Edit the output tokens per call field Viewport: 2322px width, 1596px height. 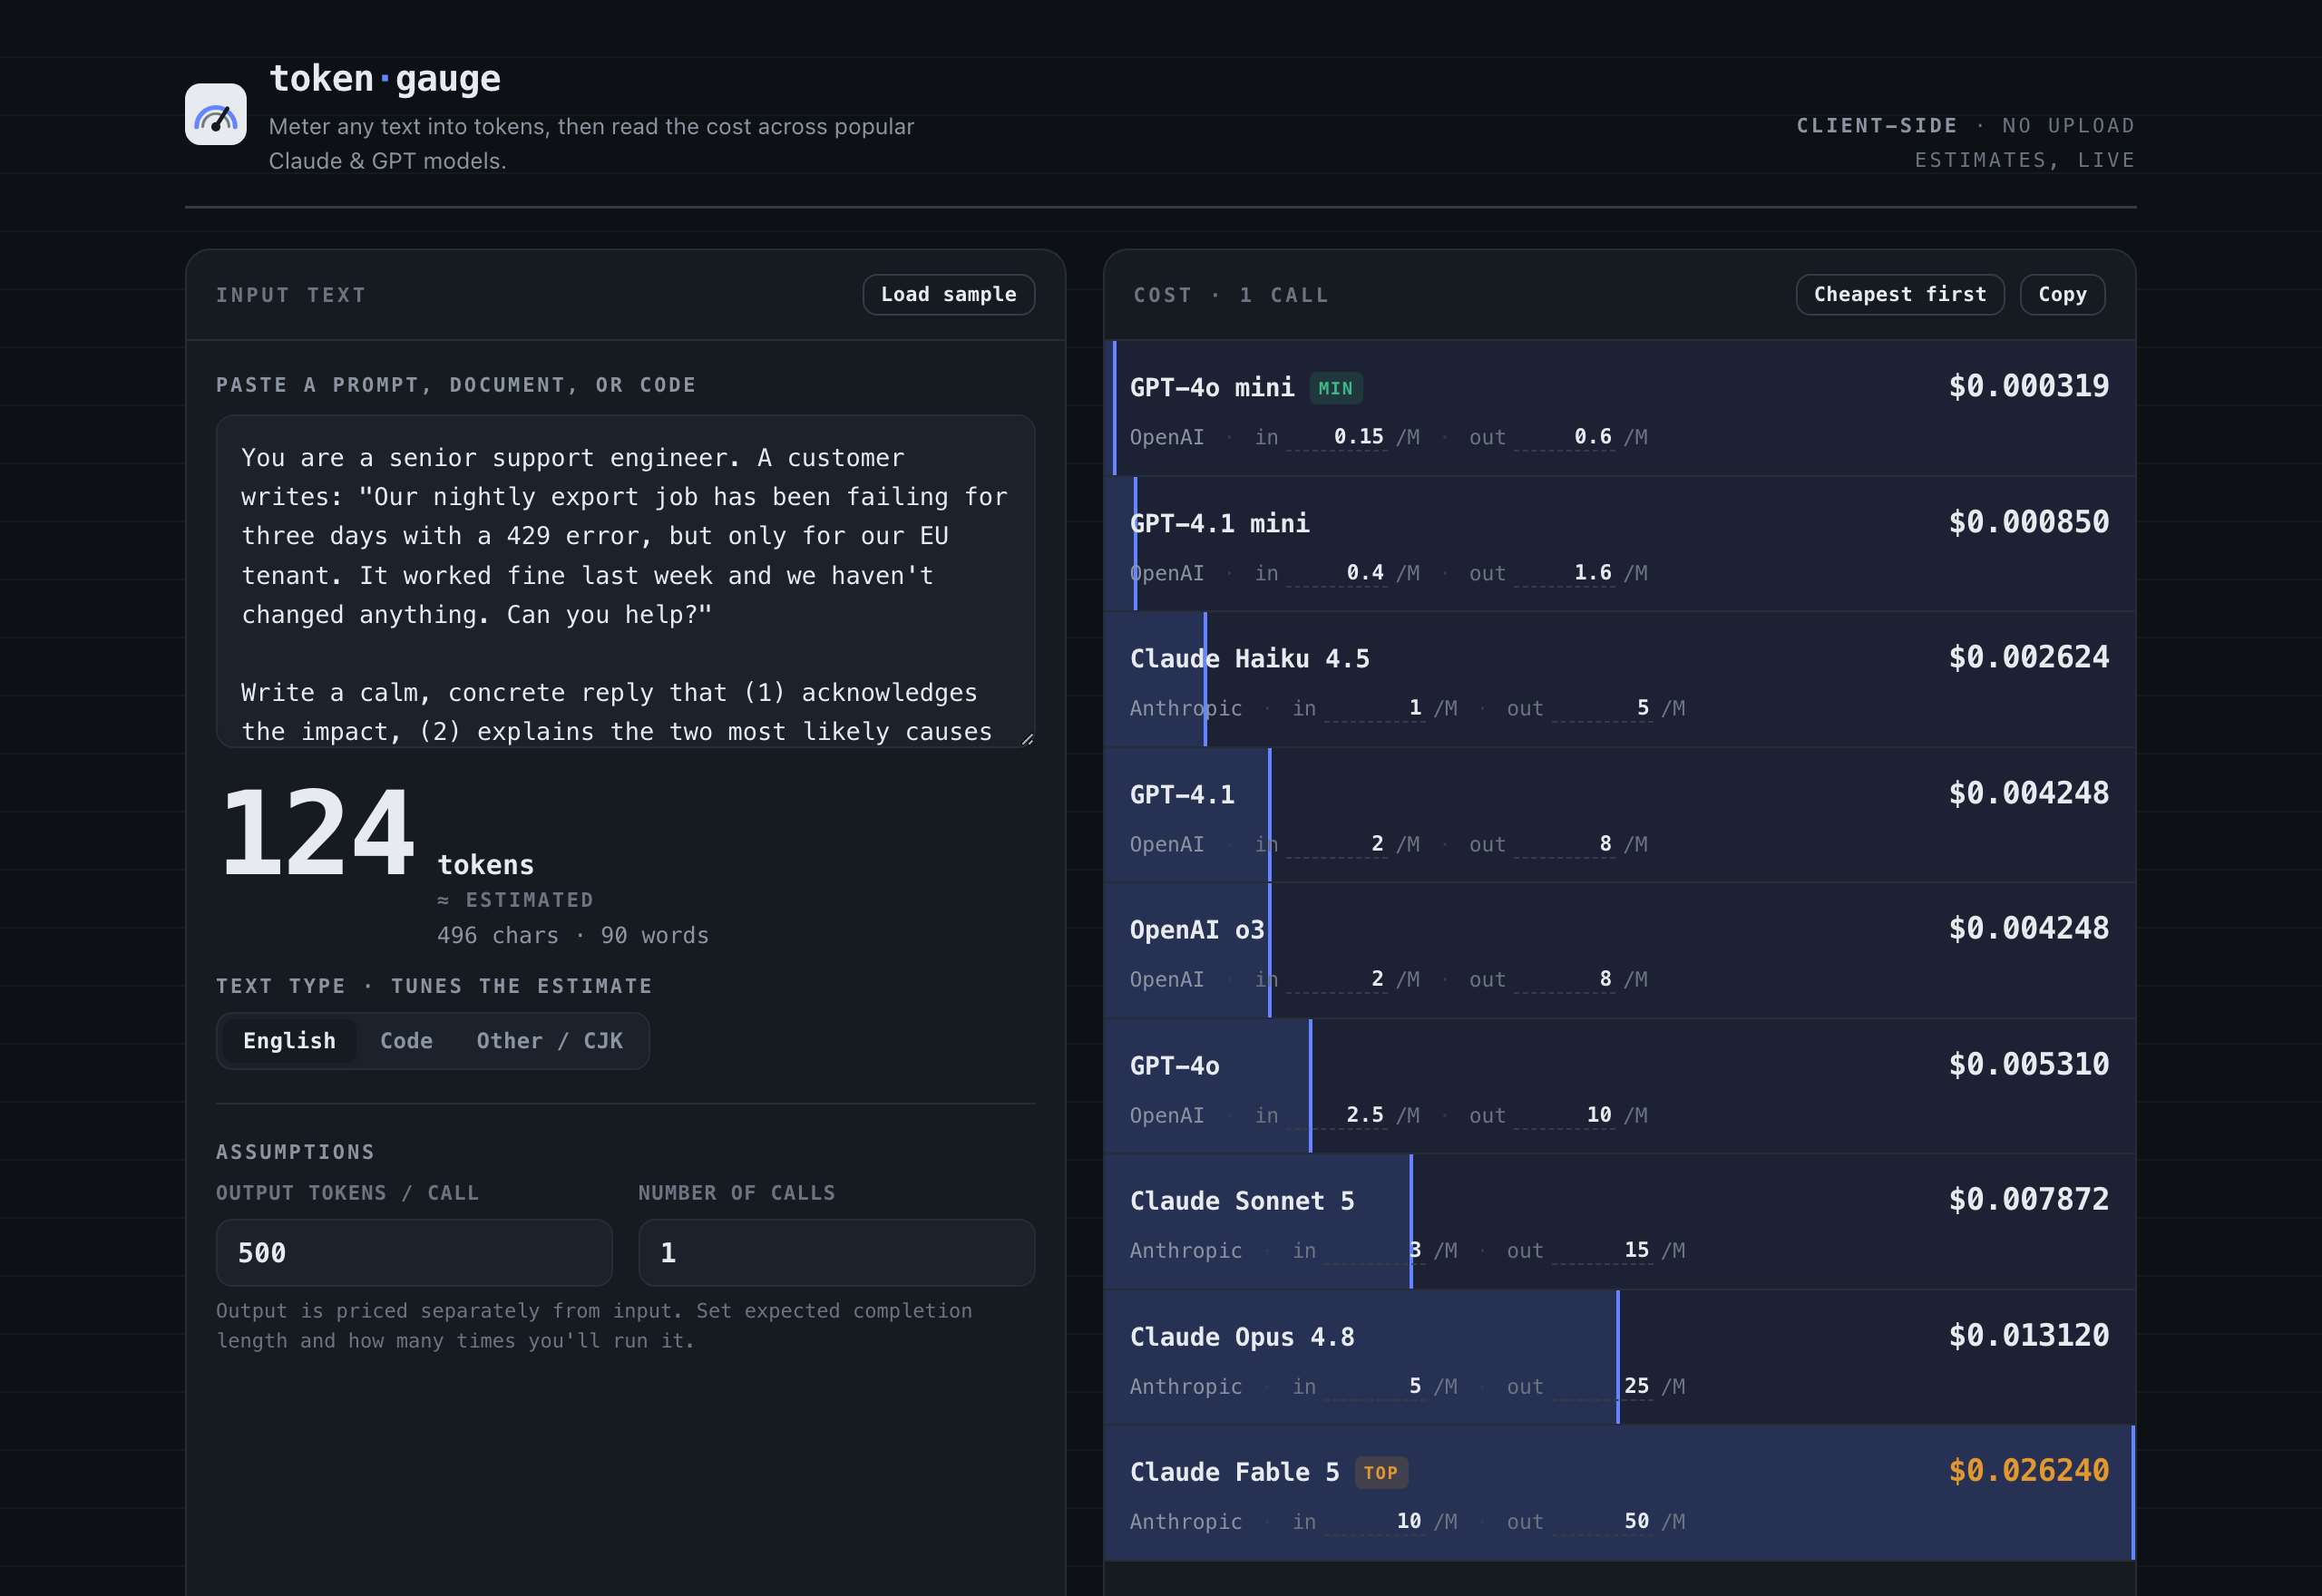[414, 1252]
